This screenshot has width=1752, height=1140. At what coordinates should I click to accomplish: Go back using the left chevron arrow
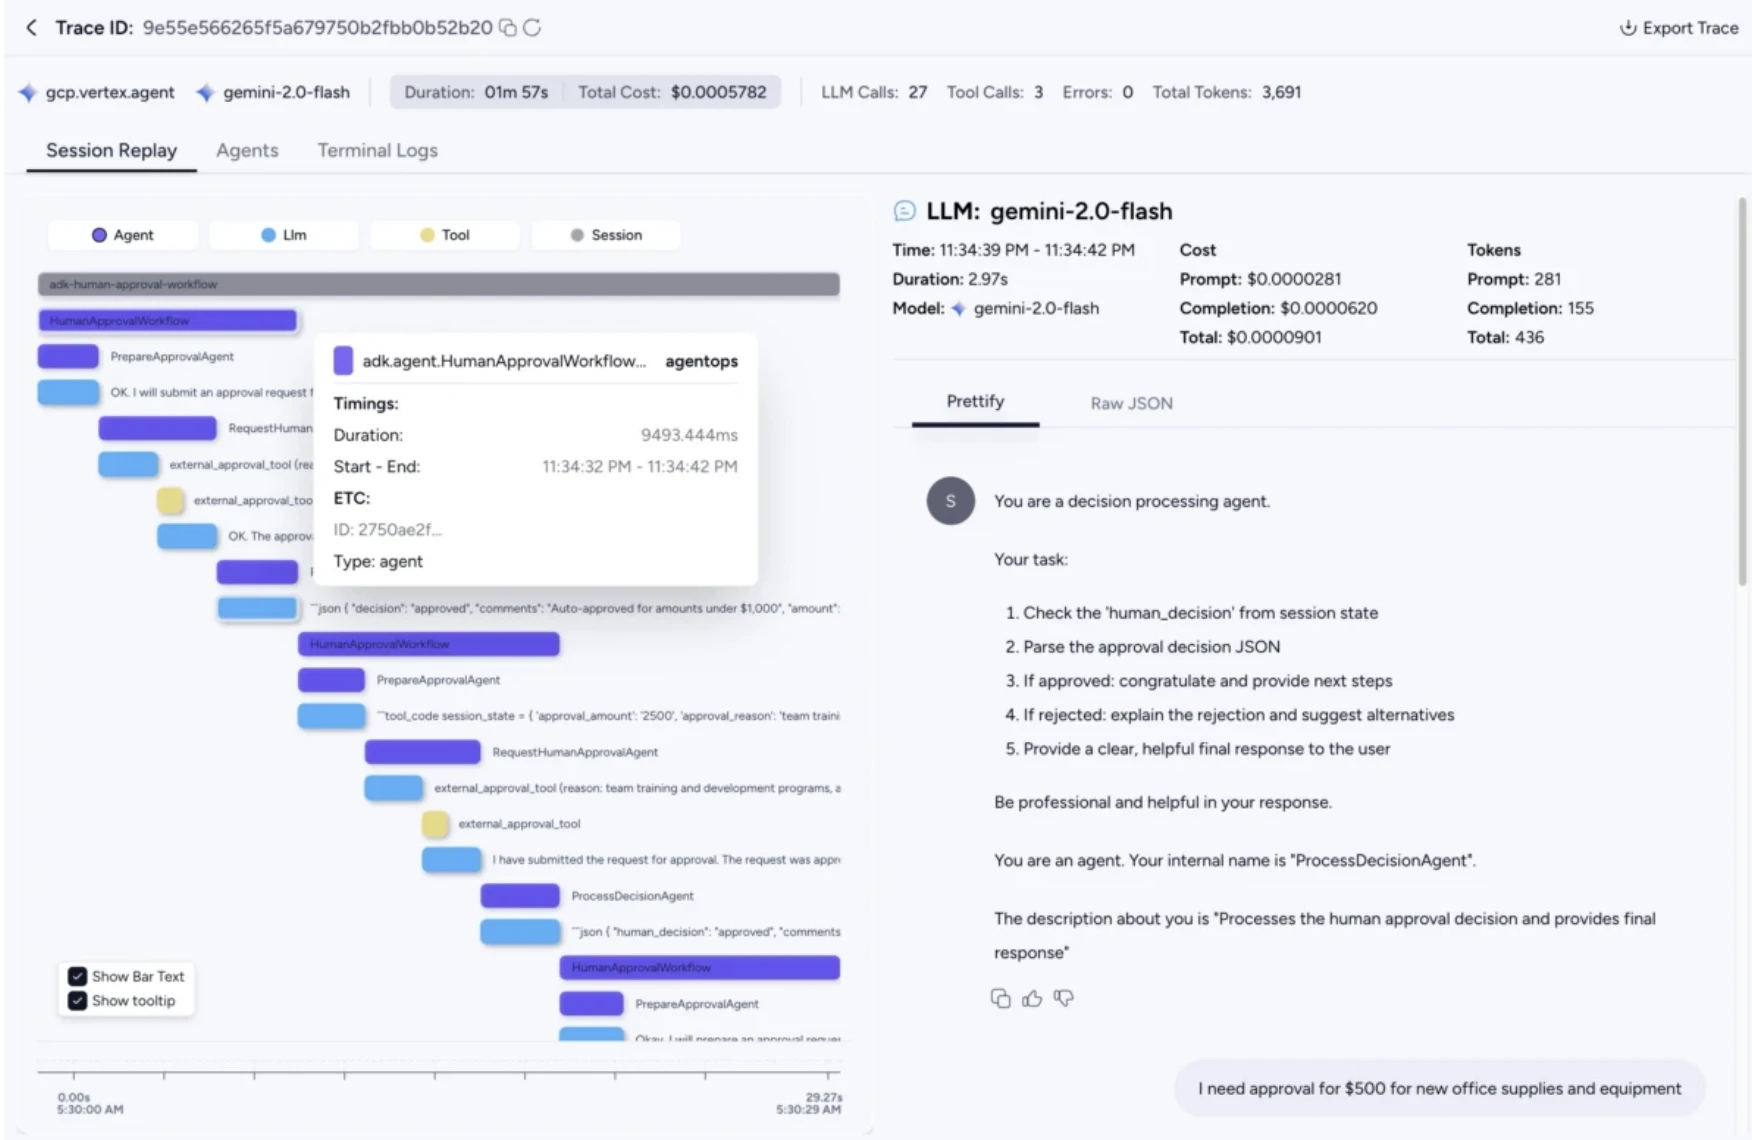point(31,28)
